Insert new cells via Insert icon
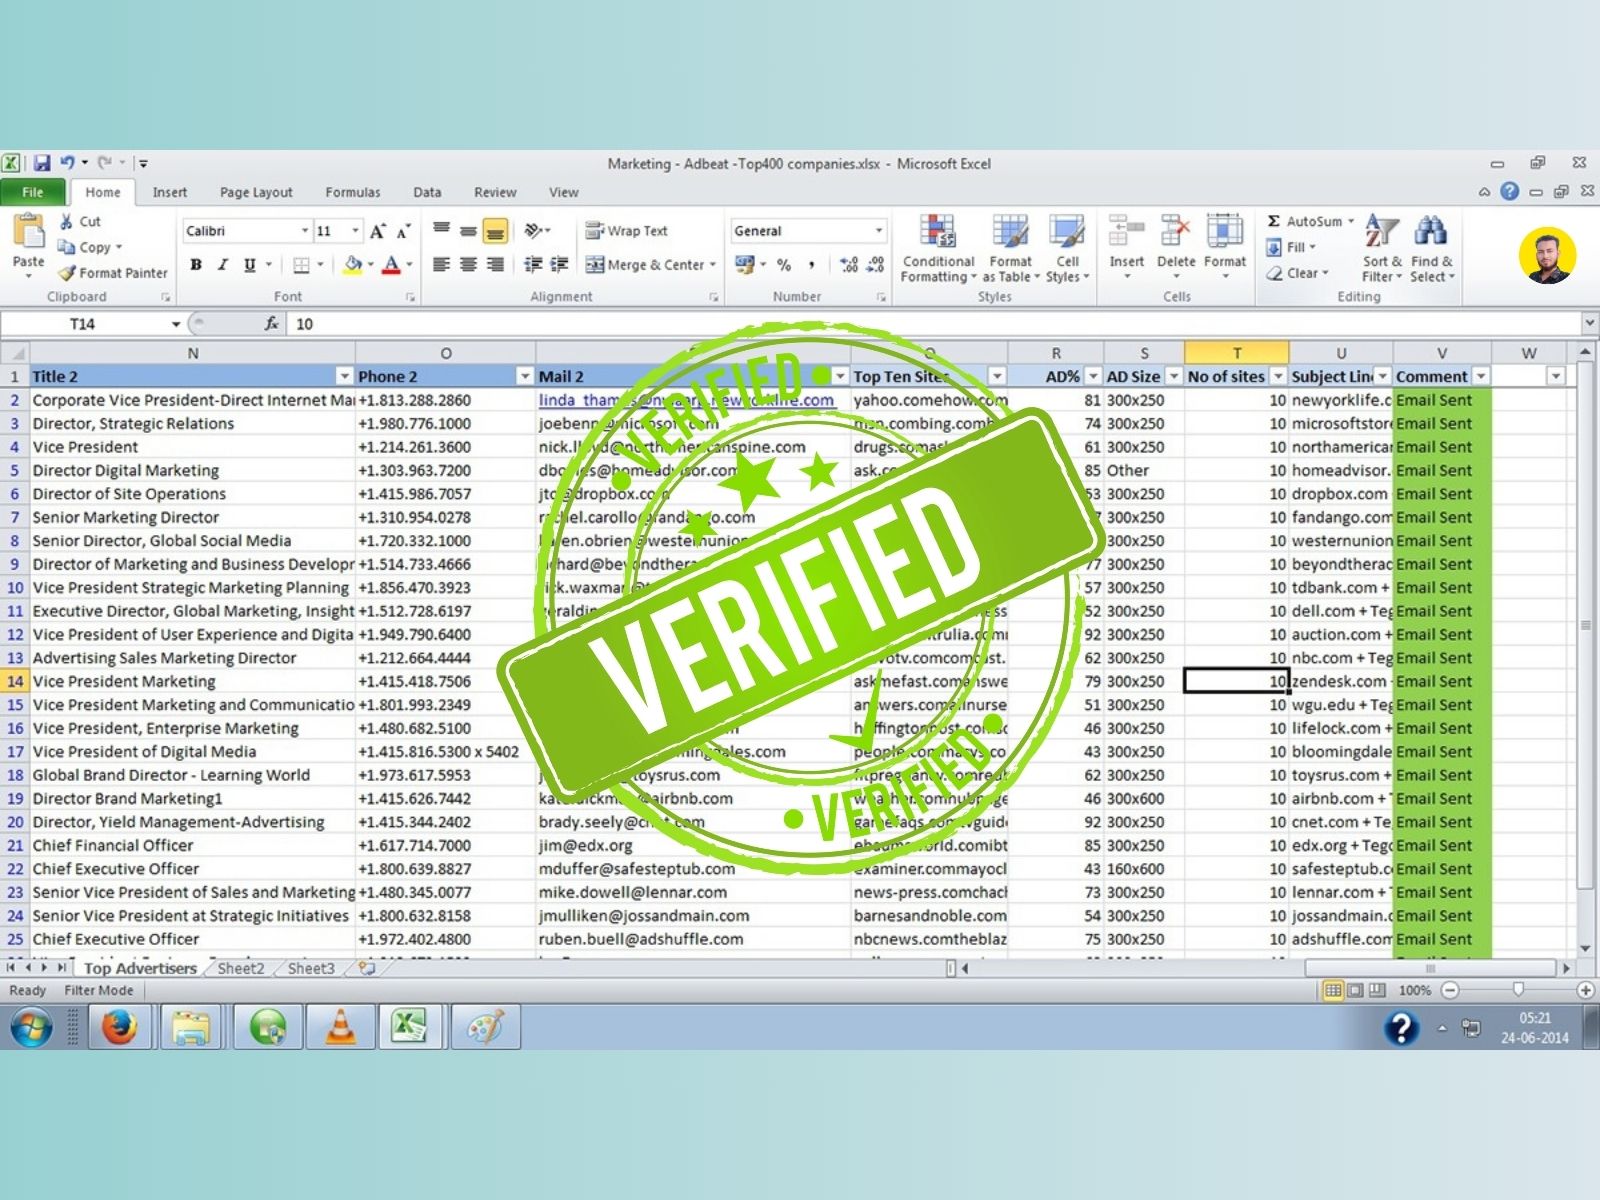Image resolution: width=1600 pixels, height=1200 pixels. pos(1126,240)
